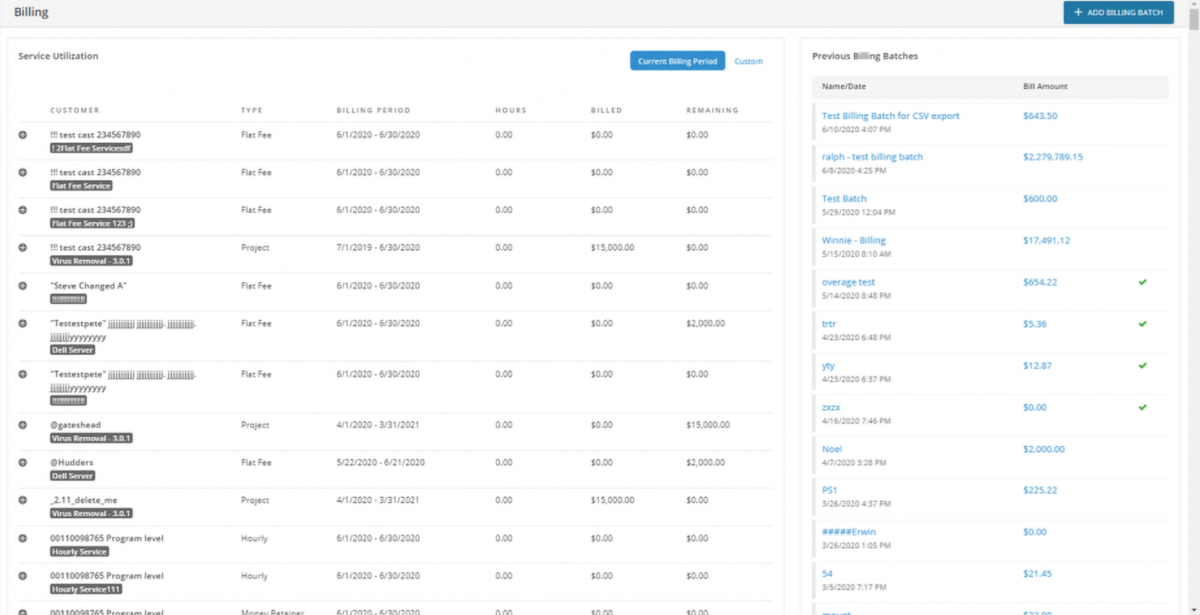Expand the _2.11_delete_me row
The width and height of the screenshot is (1200, 615).
(23, 501)
